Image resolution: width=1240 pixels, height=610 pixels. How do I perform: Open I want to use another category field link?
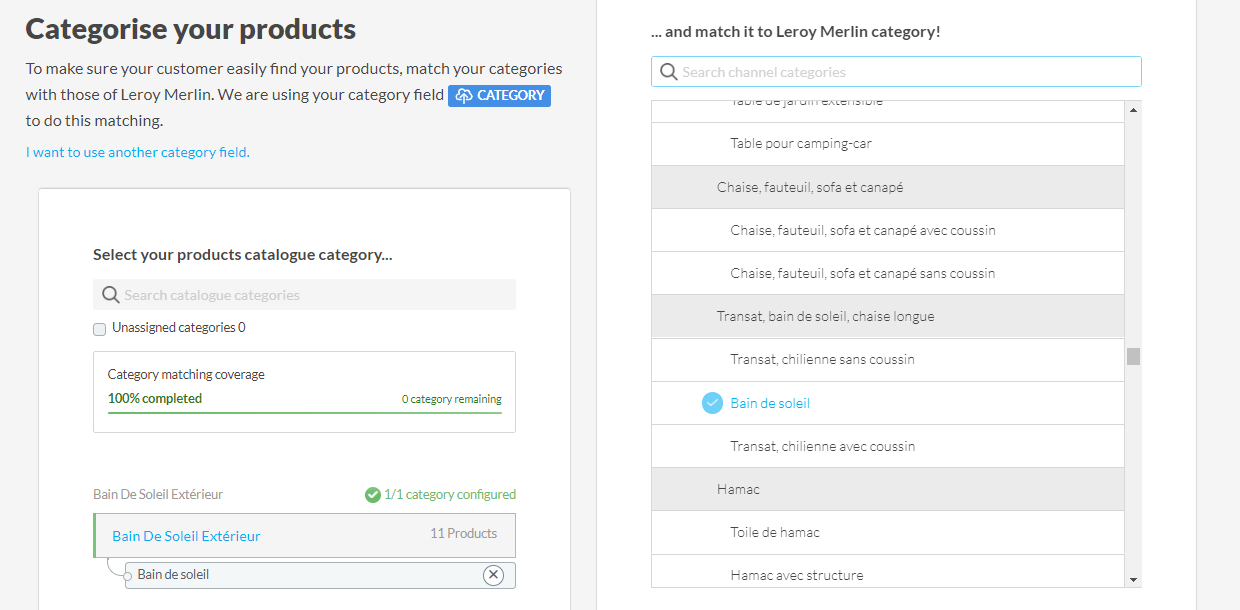138,153
